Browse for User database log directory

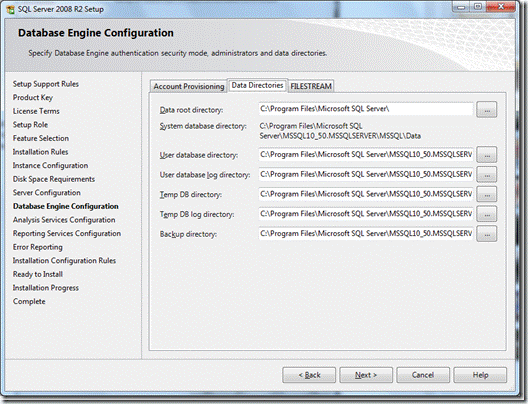(x=487, y=175)
